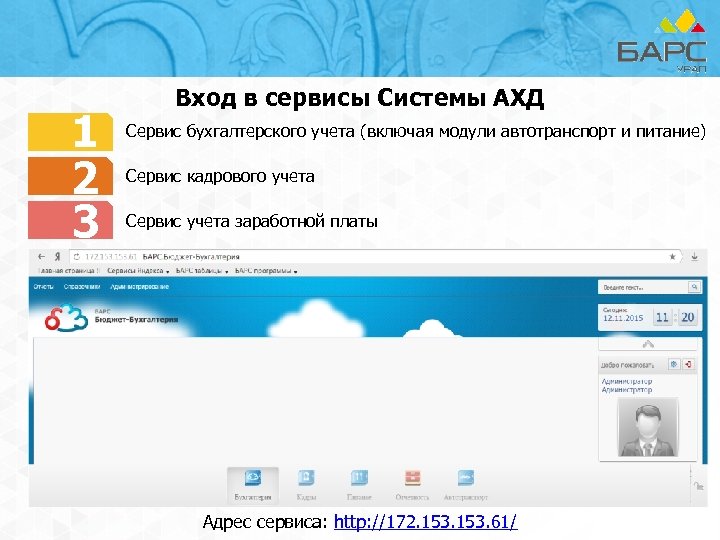The image size is (720, 540).
Task: Open user settings gear icon
Action: pos(674,364)
